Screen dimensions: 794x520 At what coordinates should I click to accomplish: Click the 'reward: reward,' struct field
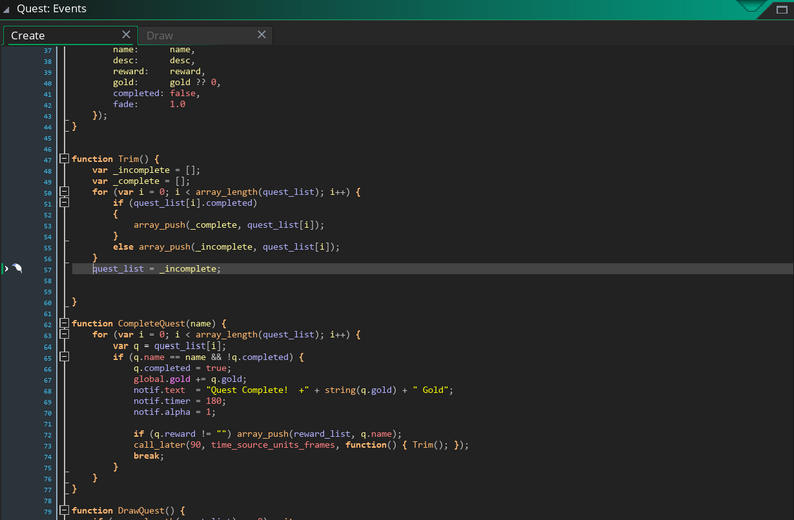[159, 71]
